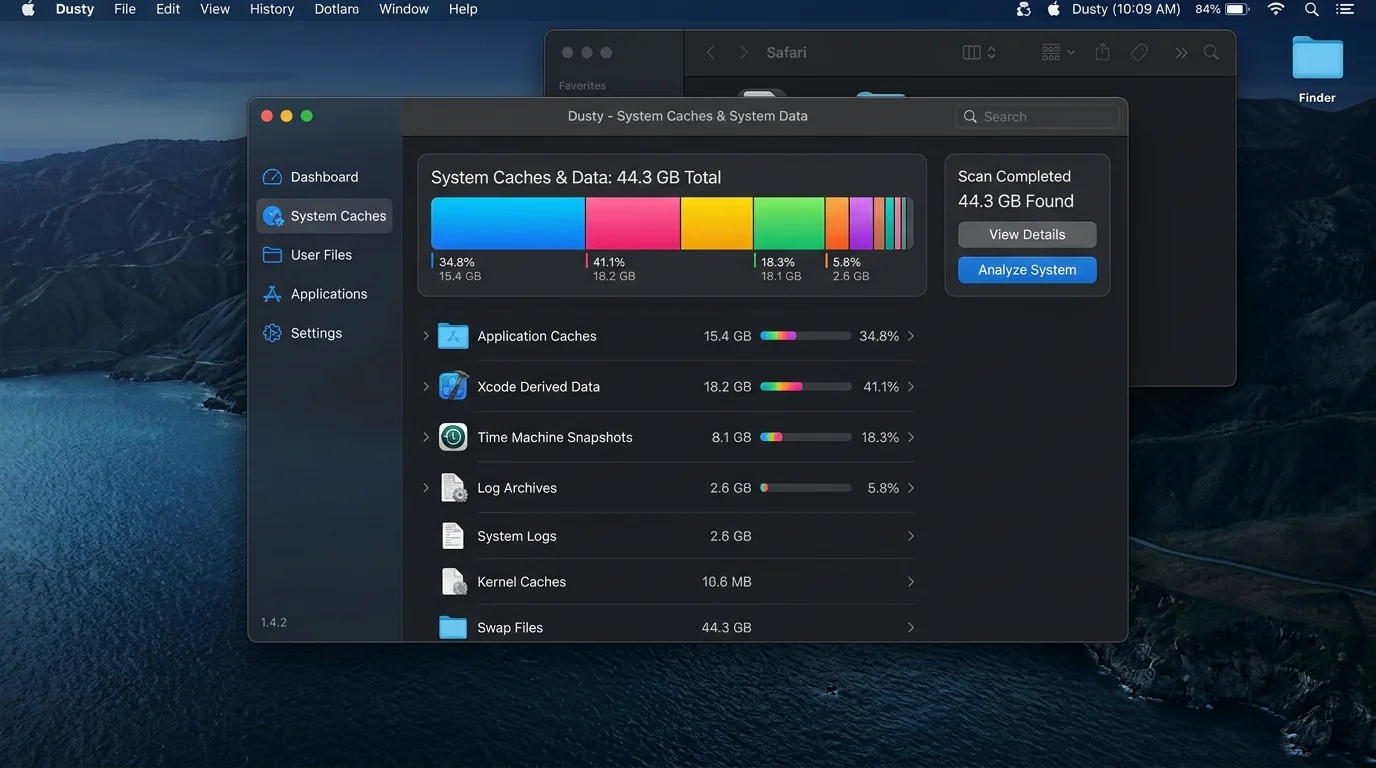Click the User Files folder icon
Image resolution: width=1376 pixels, height=768 pixels.
click(x=272, y=255)
